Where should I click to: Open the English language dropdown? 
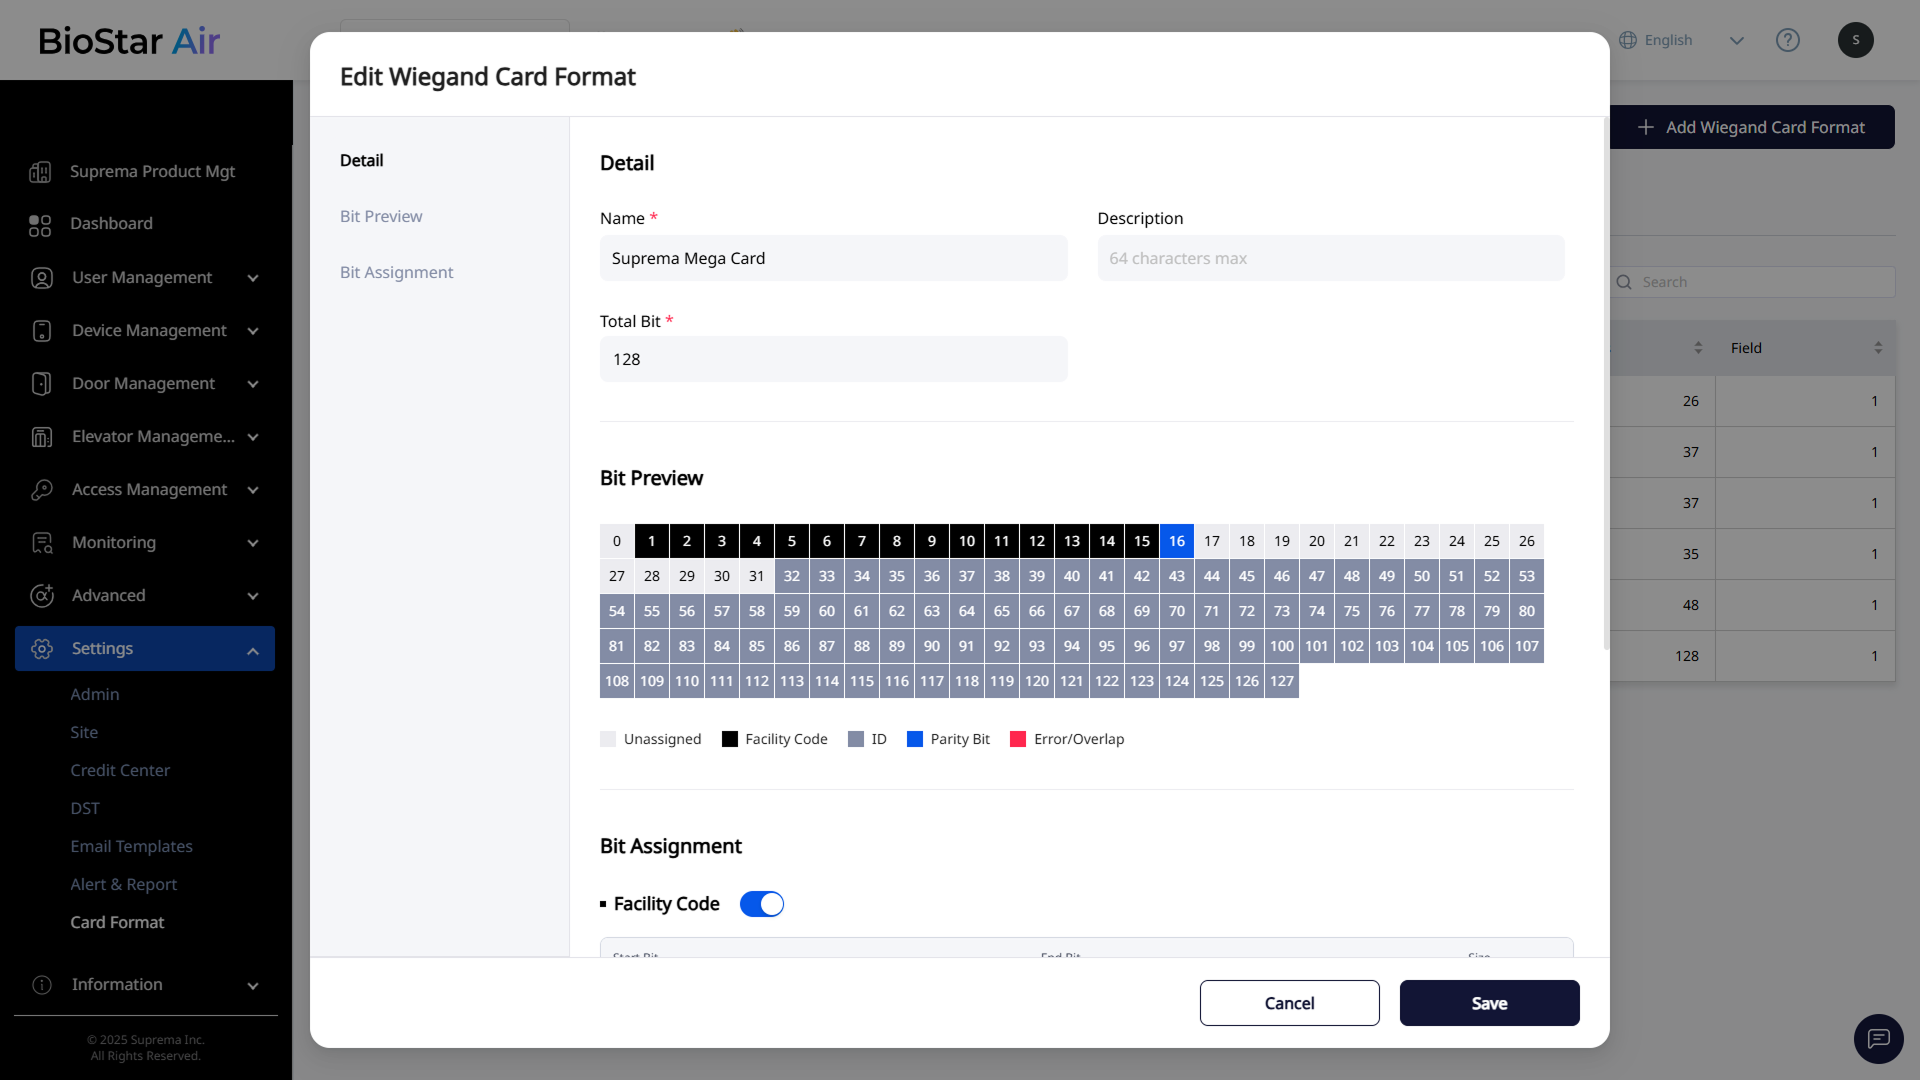[1736, 40]
